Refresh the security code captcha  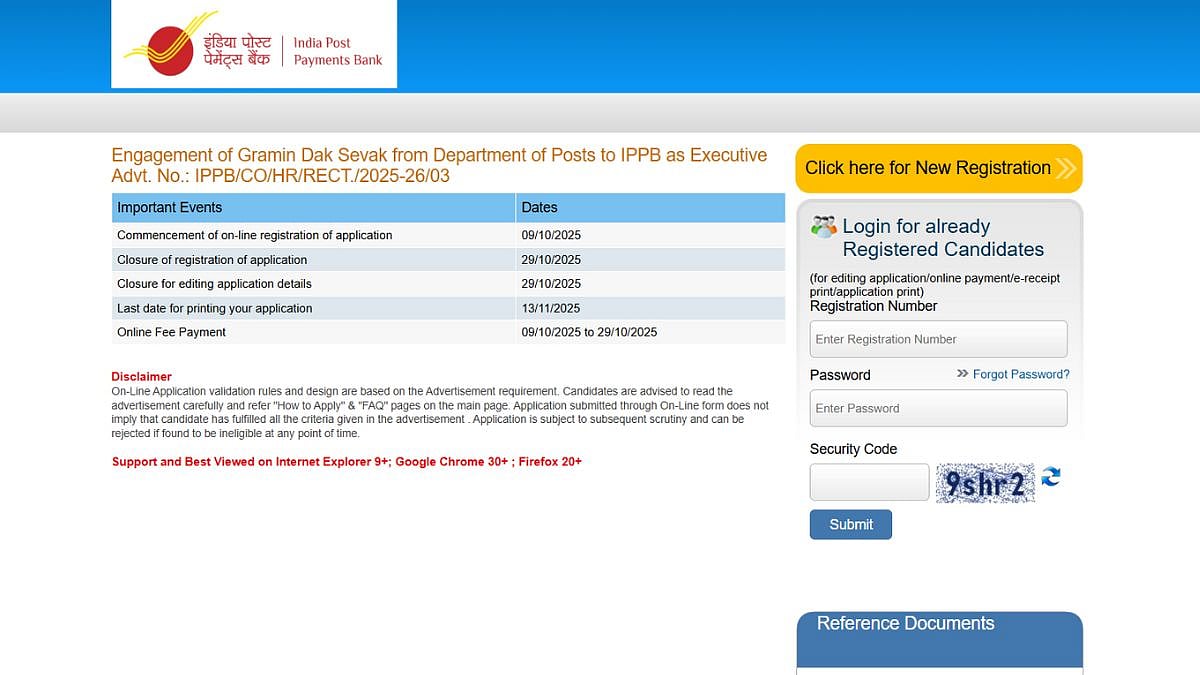pyautogui.click(x=1050, y=478)
